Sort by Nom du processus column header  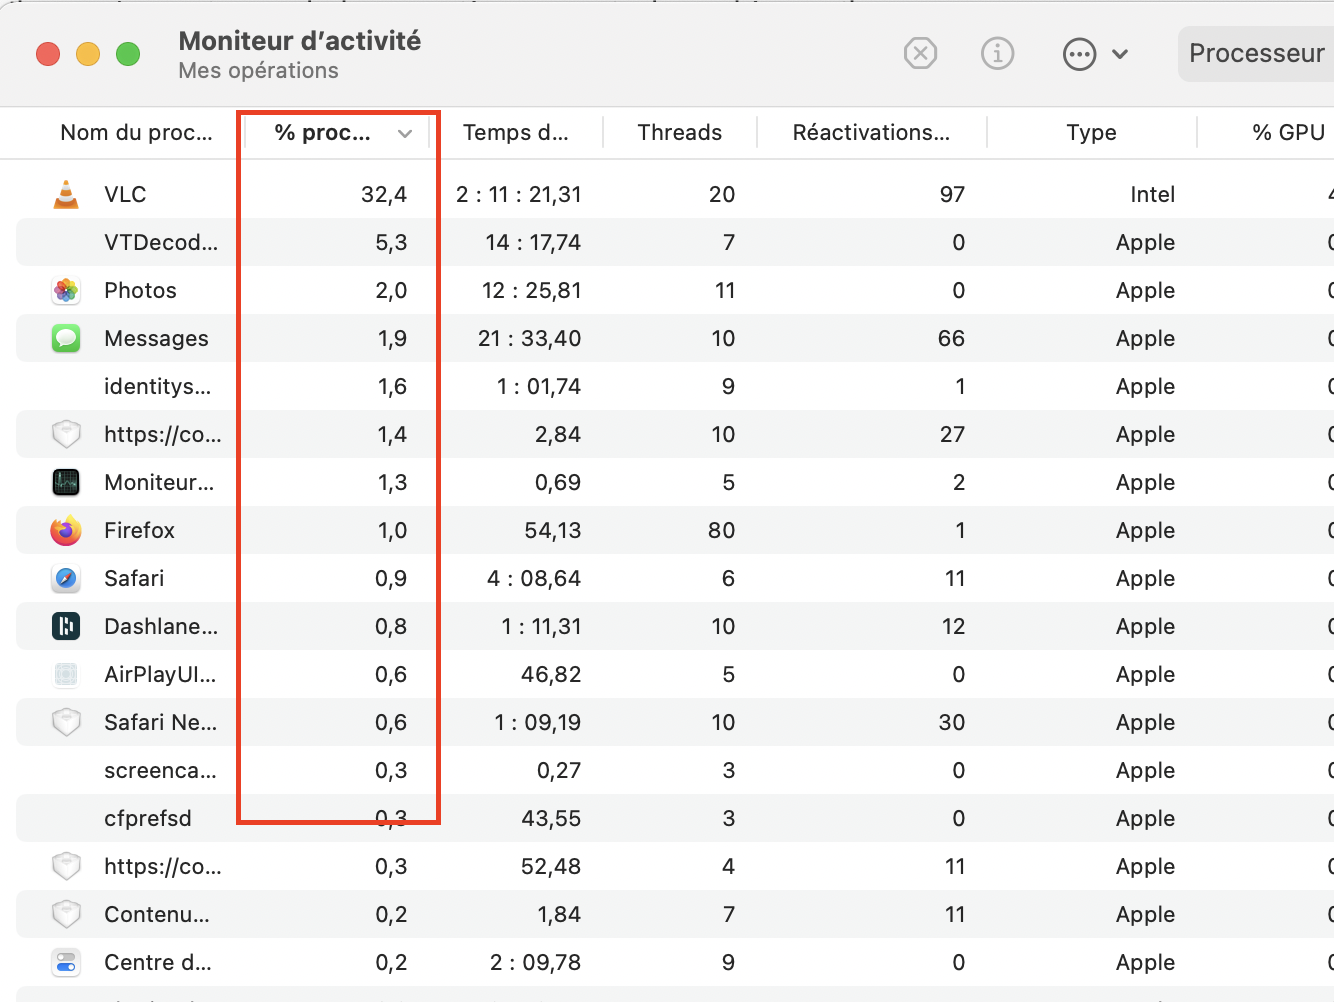(x=136, y=132)
